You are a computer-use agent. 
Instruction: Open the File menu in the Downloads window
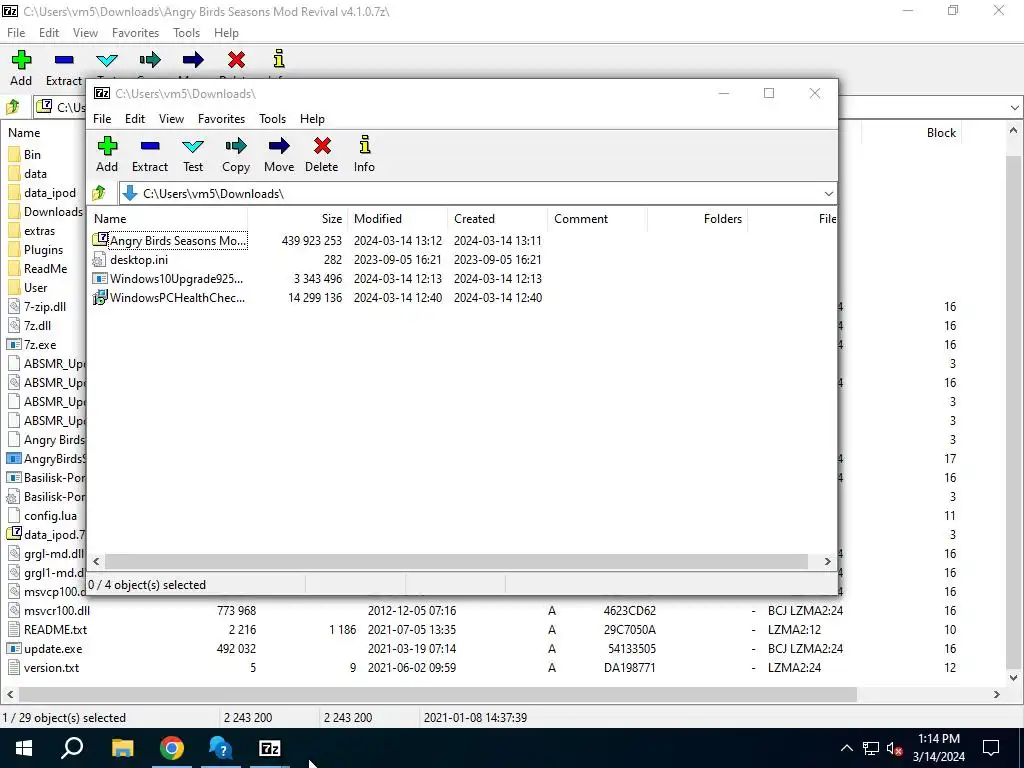pyautogui.click(x=102, y=119)
